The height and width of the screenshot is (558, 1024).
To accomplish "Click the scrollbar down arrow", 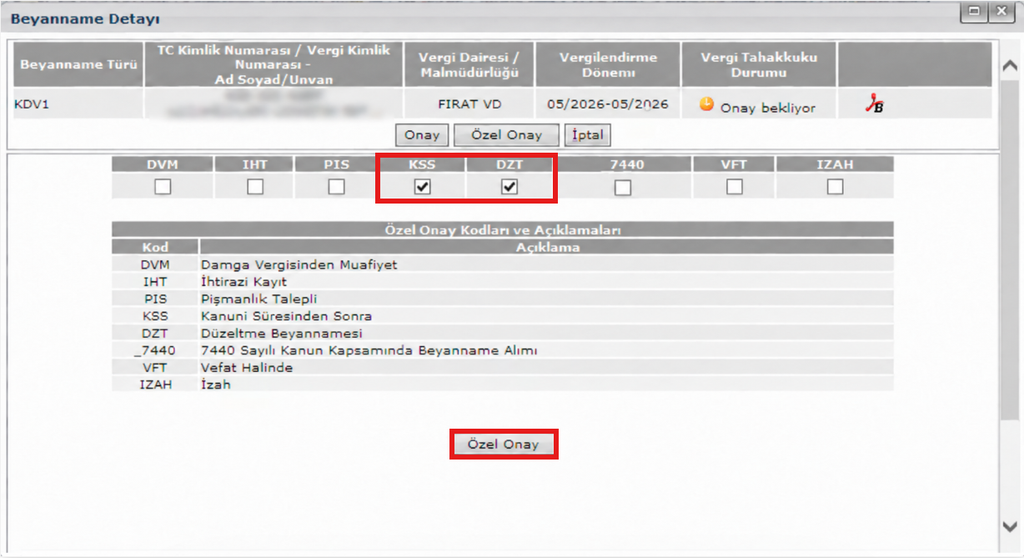I will [1010, 527].
